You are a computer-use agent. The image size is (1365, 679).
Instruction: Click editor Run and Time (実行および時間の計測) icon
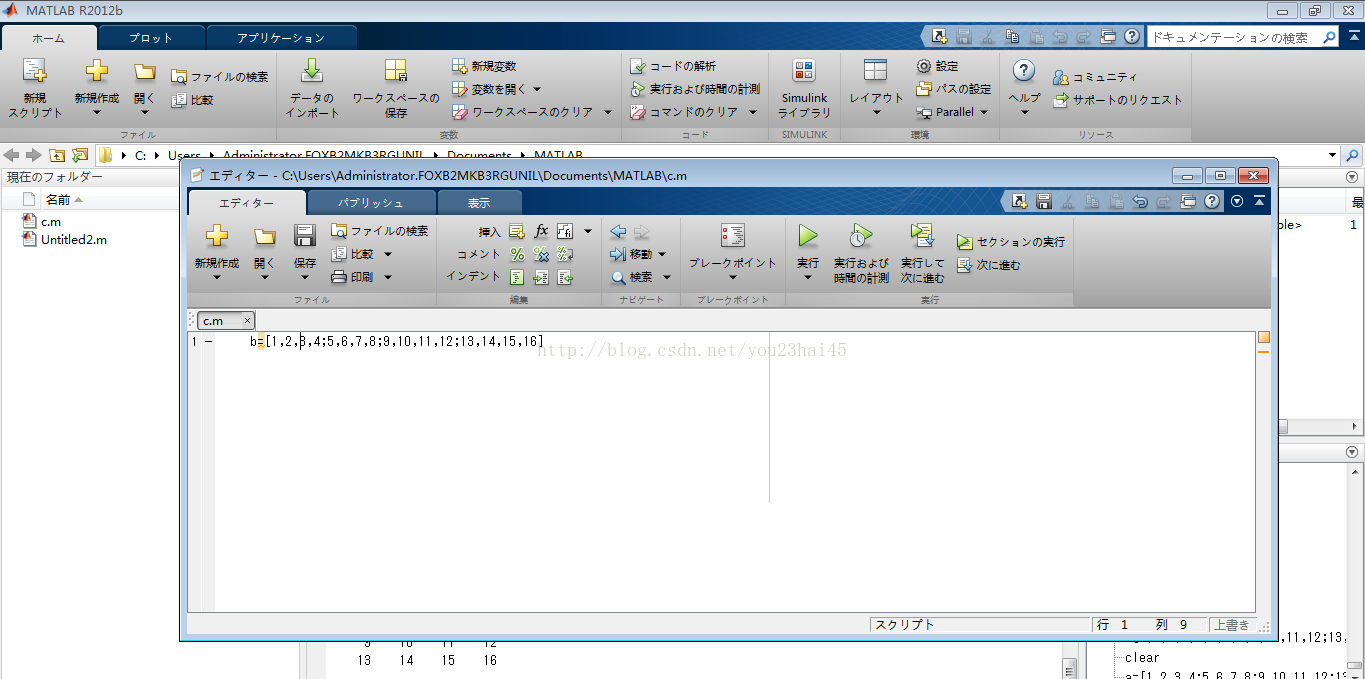point(861,236)
